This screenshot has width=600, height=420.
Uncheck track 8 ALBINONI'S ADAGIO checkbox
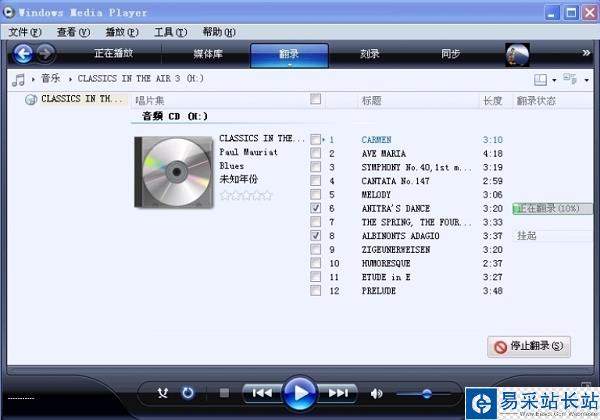point(315,236)
